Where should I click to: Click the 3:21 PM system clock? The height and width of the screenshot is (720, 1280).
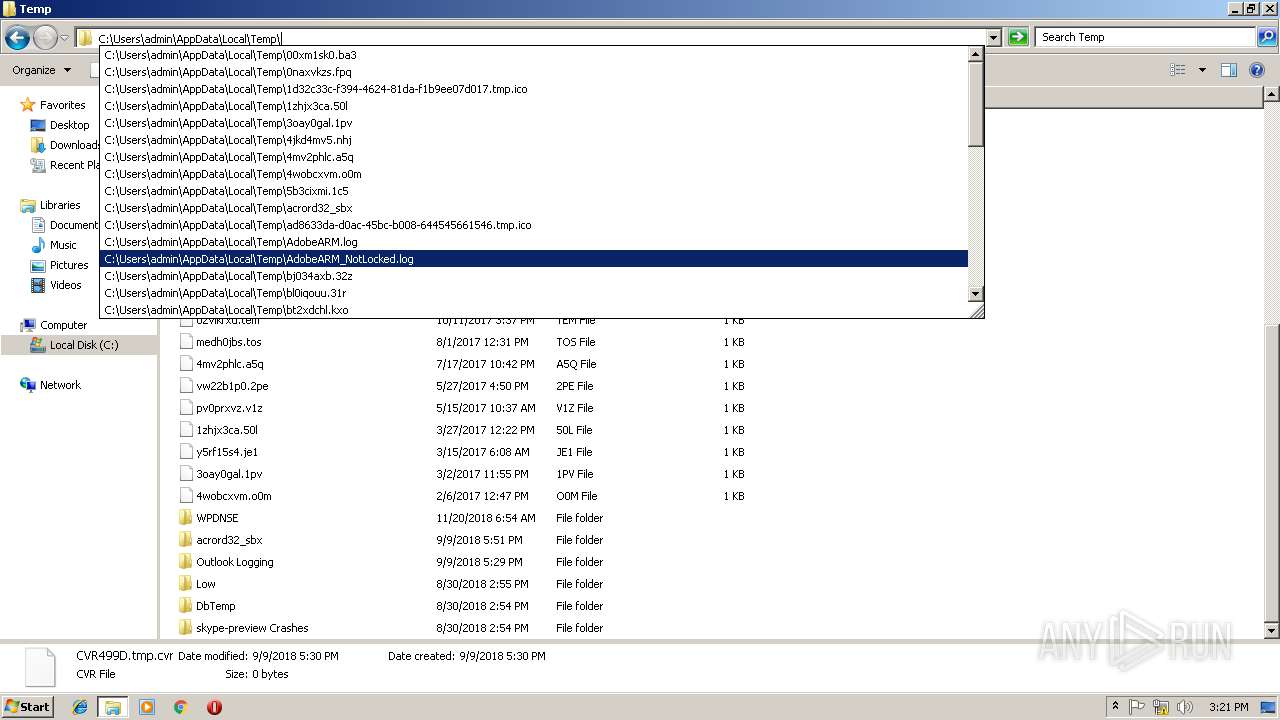[x=1228, y=707]
